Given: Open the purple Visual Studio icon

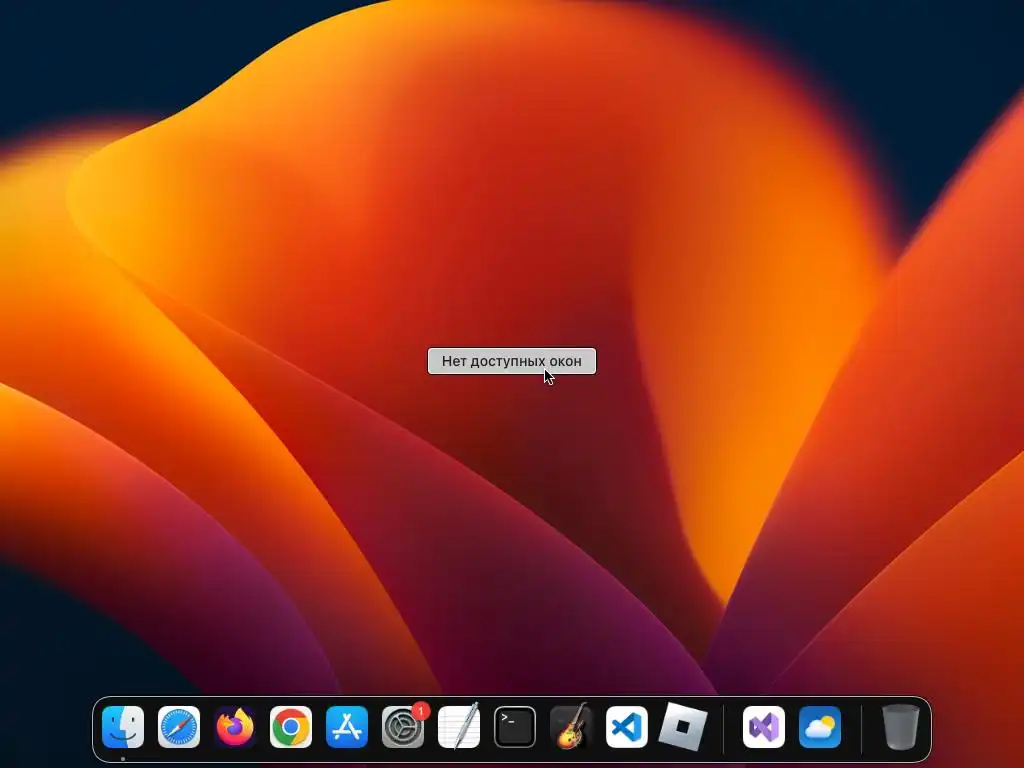Looking at the screenshot, I should coord(763,727).
